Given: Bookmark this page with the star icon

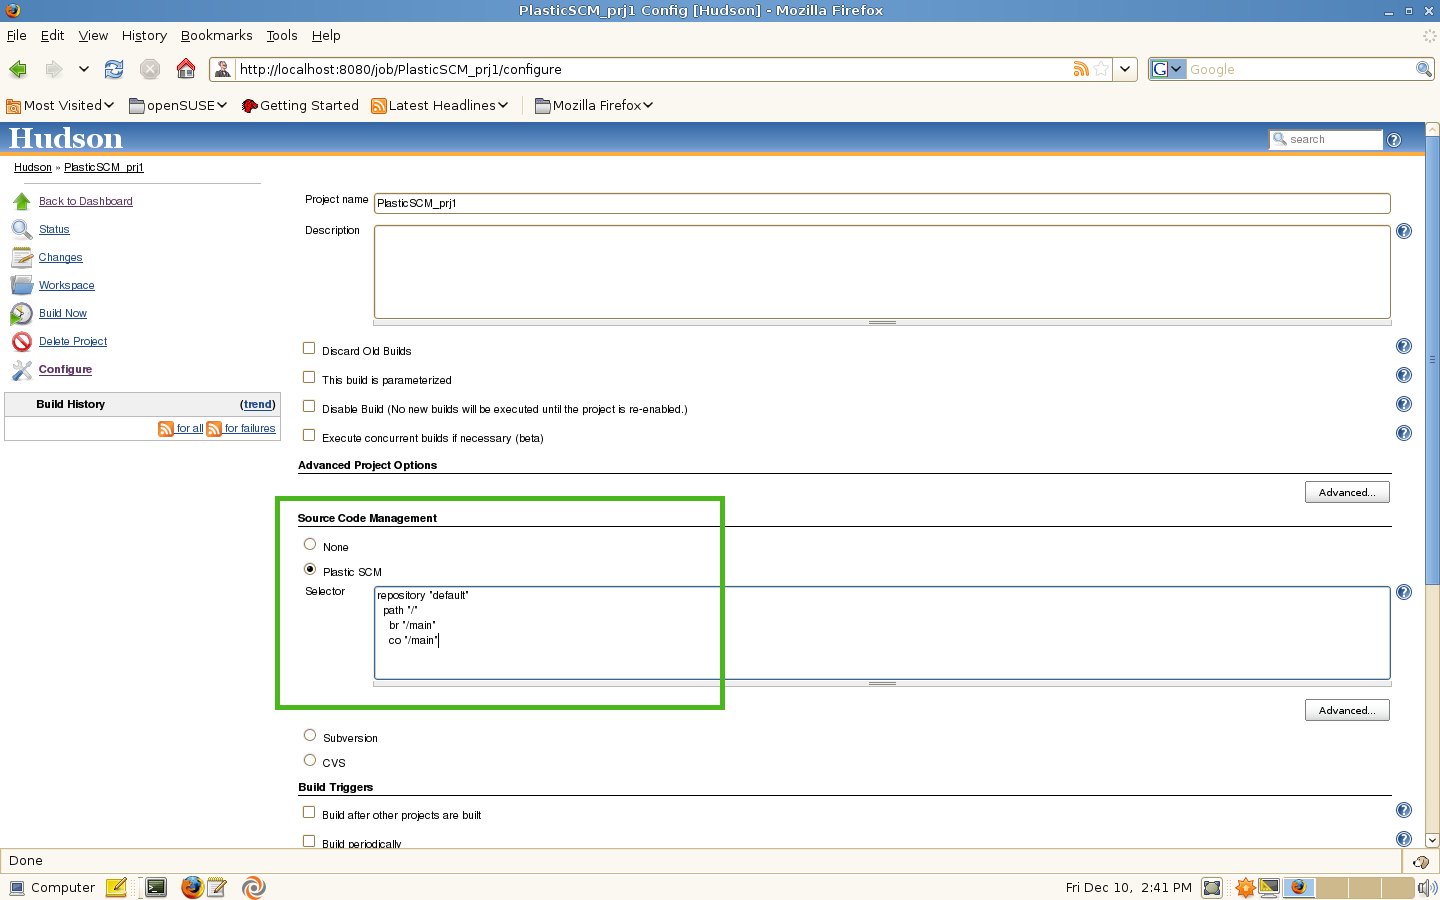Looking at the screenshot, I should (1101, 69).
